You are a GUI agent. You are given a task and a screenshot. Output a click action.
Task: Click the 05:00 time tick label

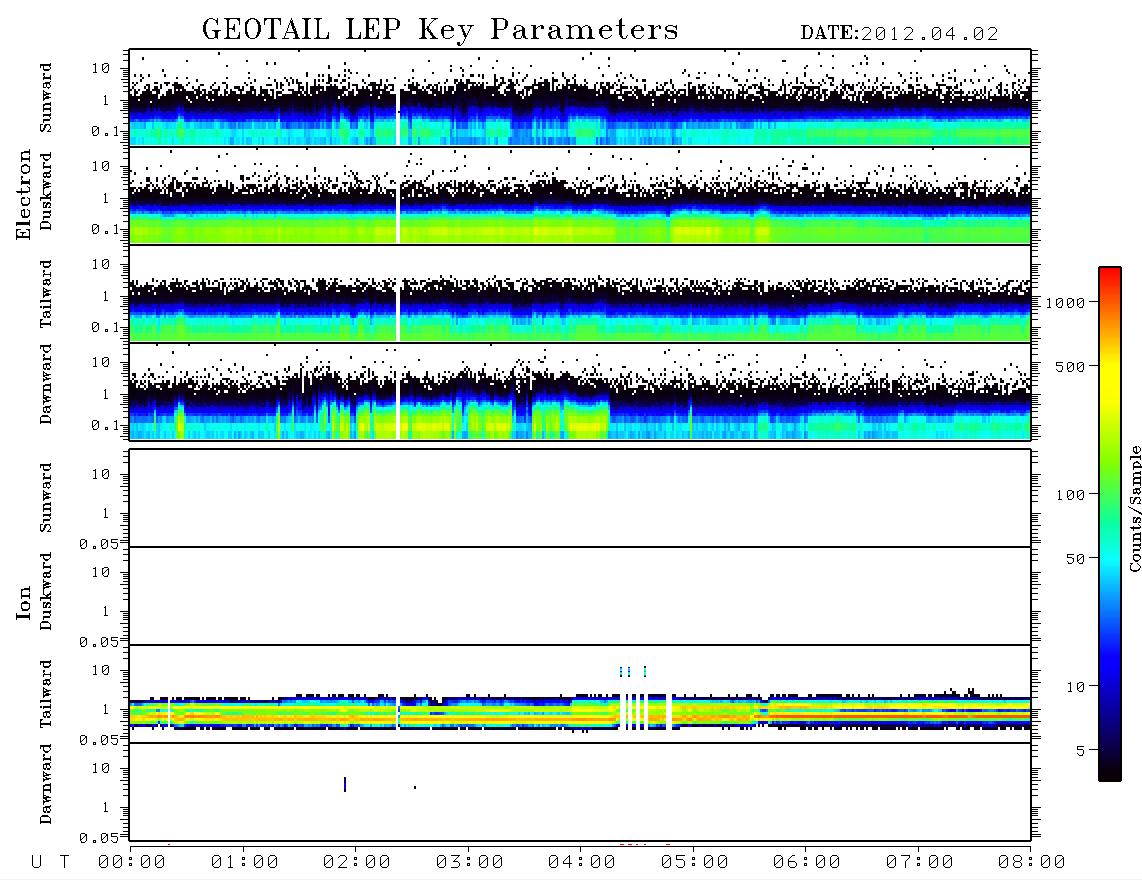(695, 863)
